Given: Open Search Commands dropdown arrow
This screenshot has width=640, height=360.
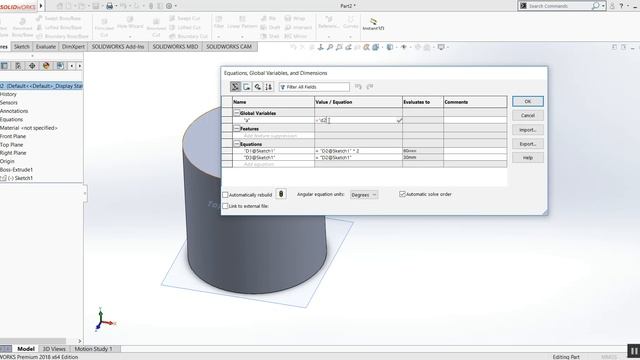Looking at the screenshot, I should 603,6.
